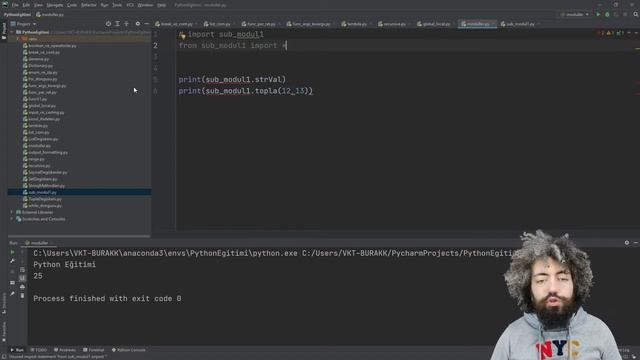Click the pin tab icon in Run panel
The image size is (640, 360).
click(x=12, y=293)
